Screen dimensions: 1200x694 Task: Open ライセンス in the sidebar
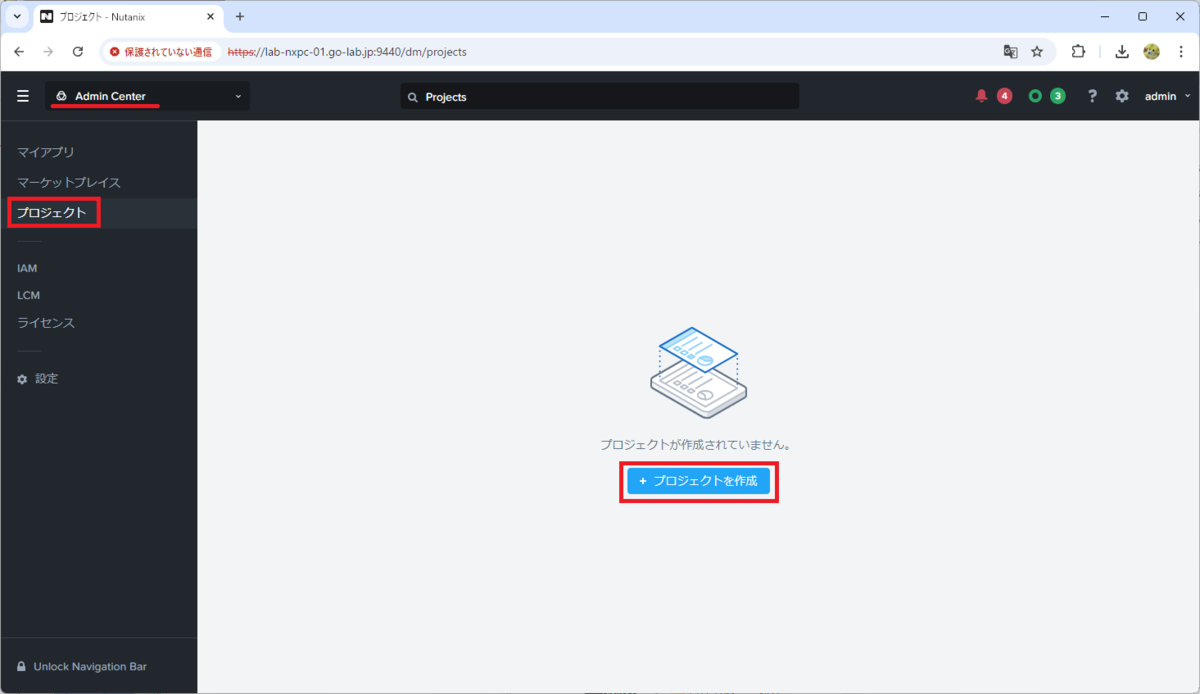46,323
